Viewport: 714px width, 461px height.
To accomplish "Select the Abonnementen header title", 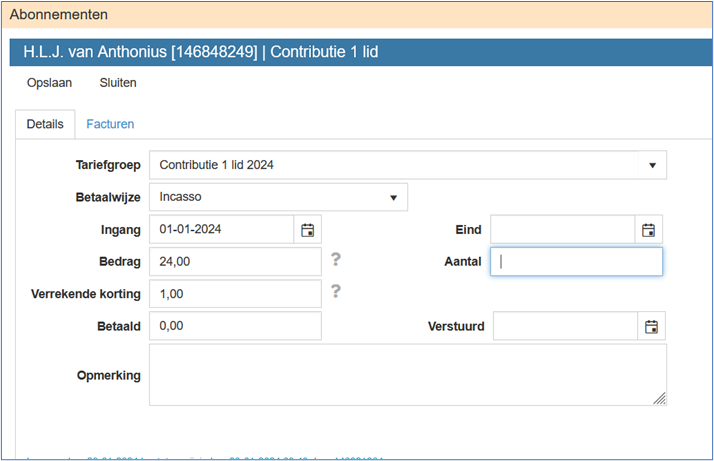I will (59, 15).
